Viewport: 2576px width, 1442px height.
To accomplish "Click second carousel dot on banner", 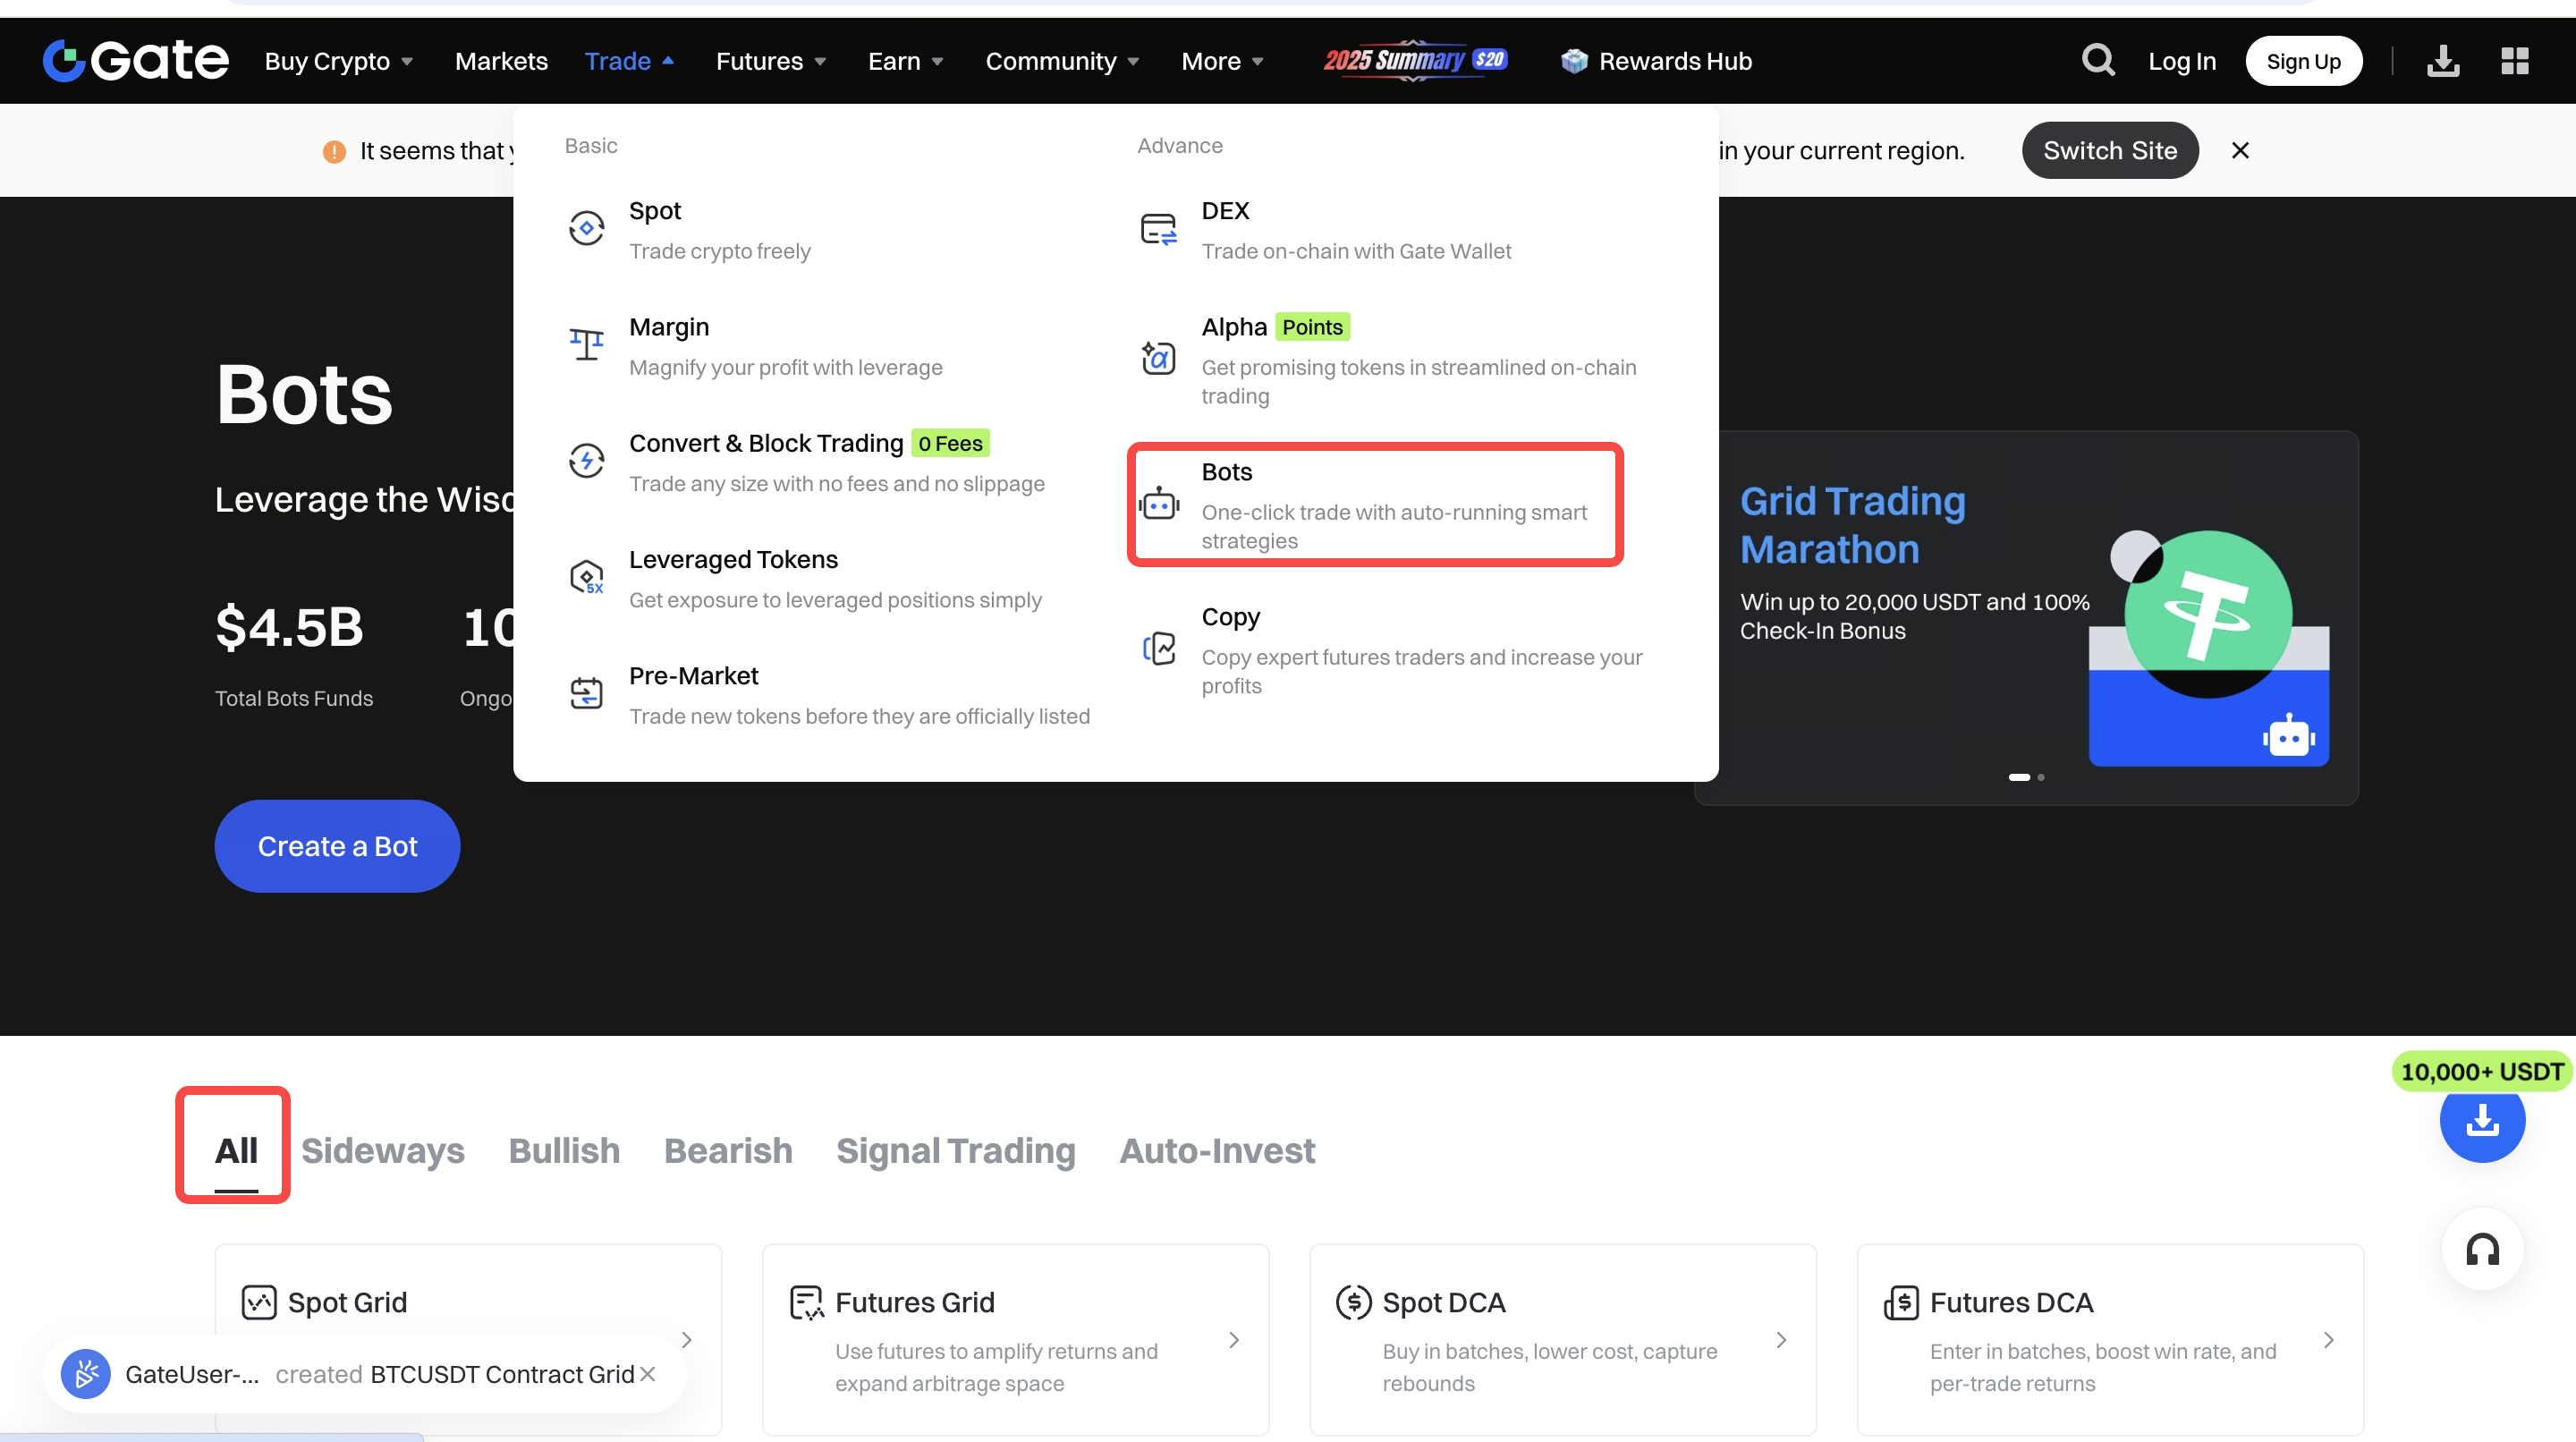I will tap(2041, 777).
